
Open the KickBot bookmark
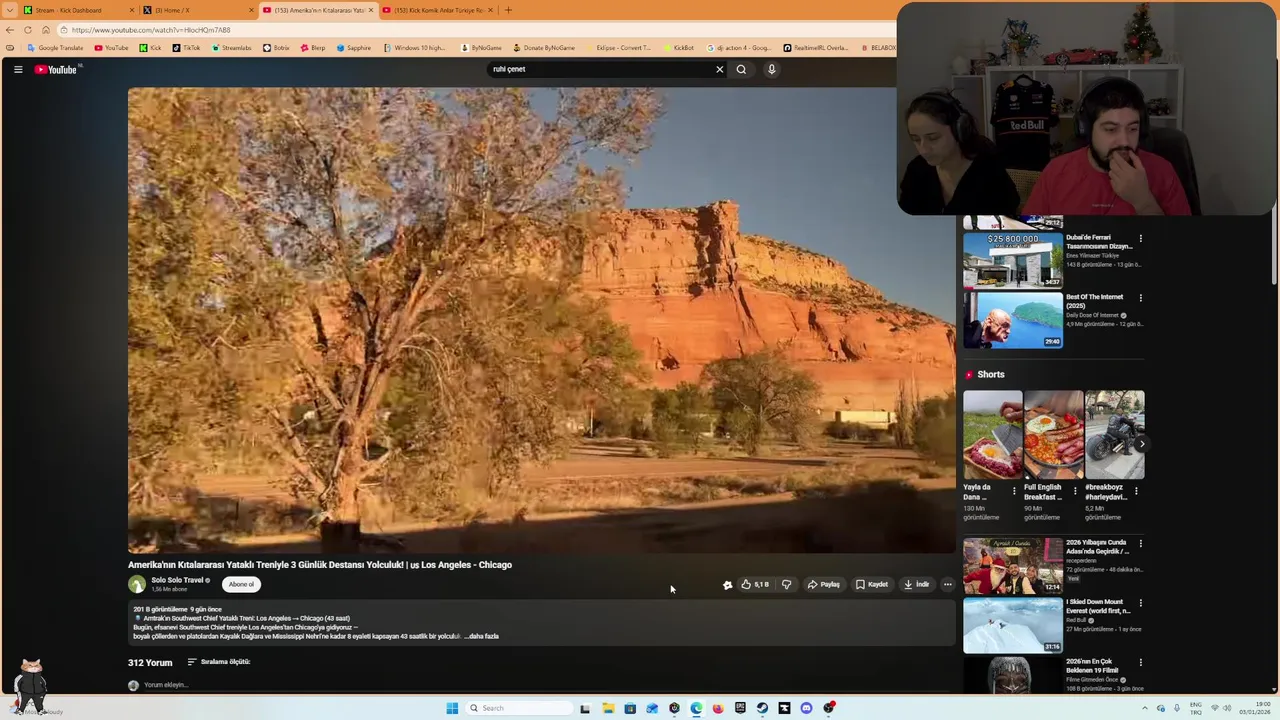pos(678,48)
